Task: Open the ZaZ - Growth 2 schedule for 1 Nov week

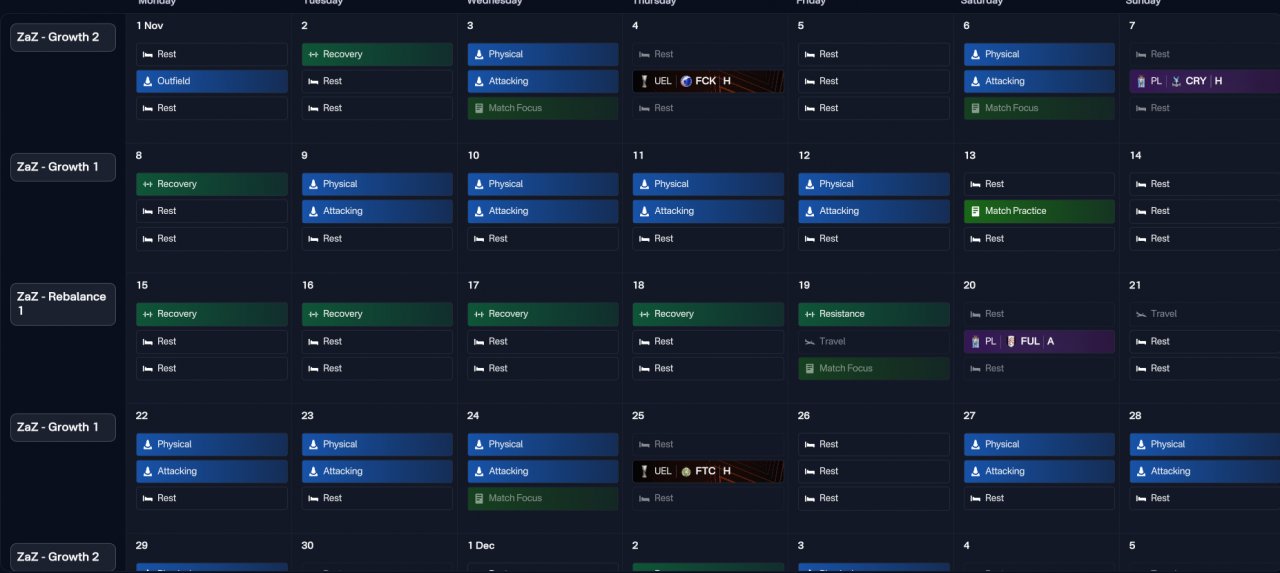Action: (x=63, y=37)
